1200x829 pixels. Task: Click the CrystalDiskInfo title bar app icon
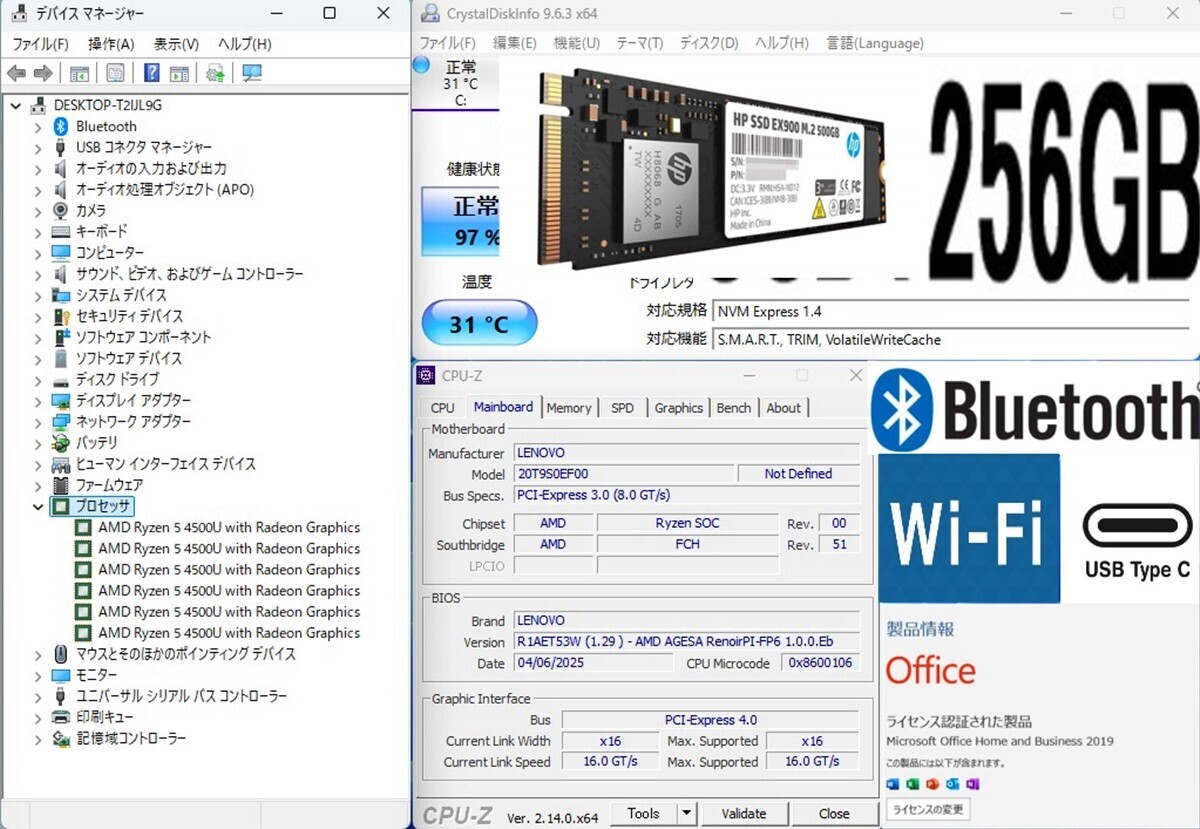click(429, 13)
